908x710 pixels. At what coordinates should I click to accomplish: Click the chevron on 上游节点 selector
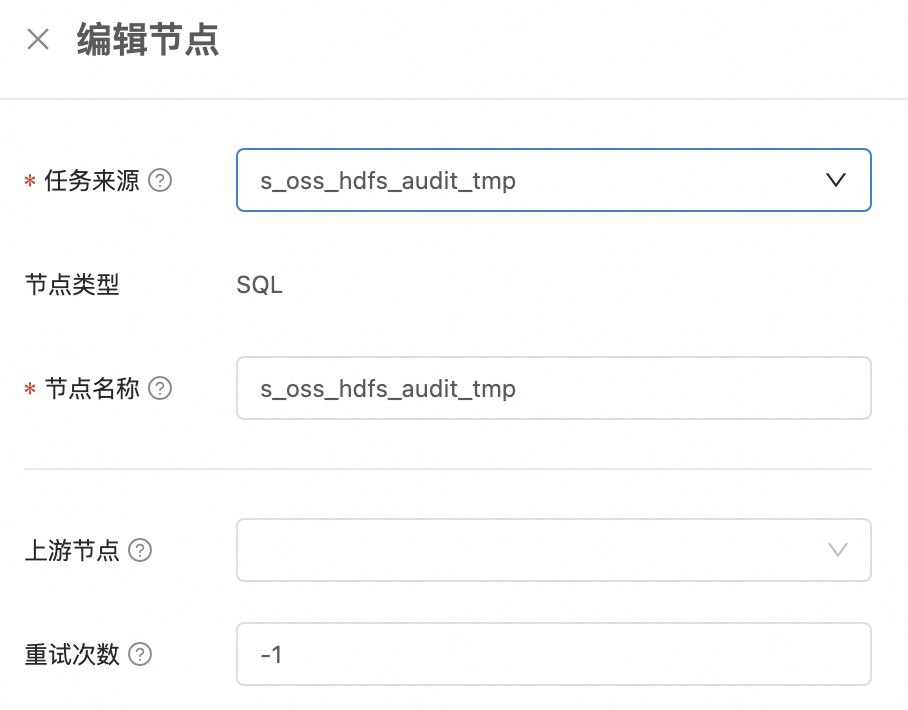(836, 551)
